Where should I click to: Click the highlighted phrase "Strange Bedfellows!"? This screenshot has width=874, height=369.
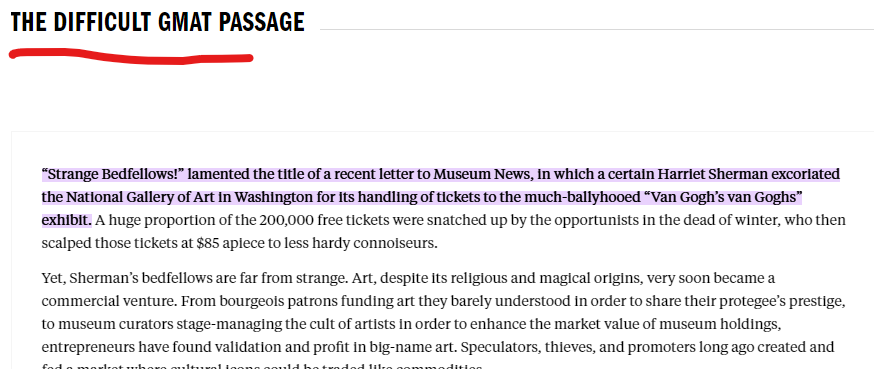113,174
